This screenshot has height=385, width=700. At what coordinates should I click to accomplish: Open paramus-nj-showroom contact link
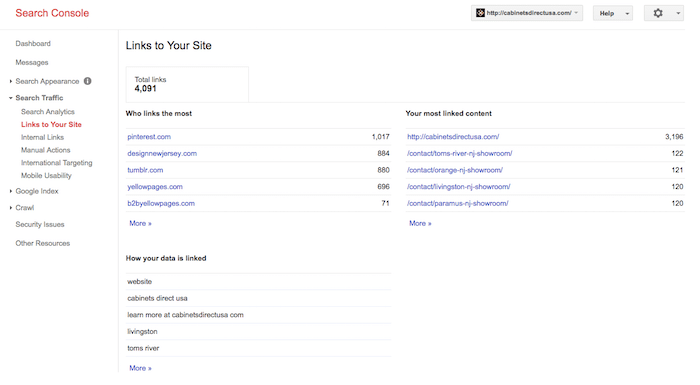point(458,203)
